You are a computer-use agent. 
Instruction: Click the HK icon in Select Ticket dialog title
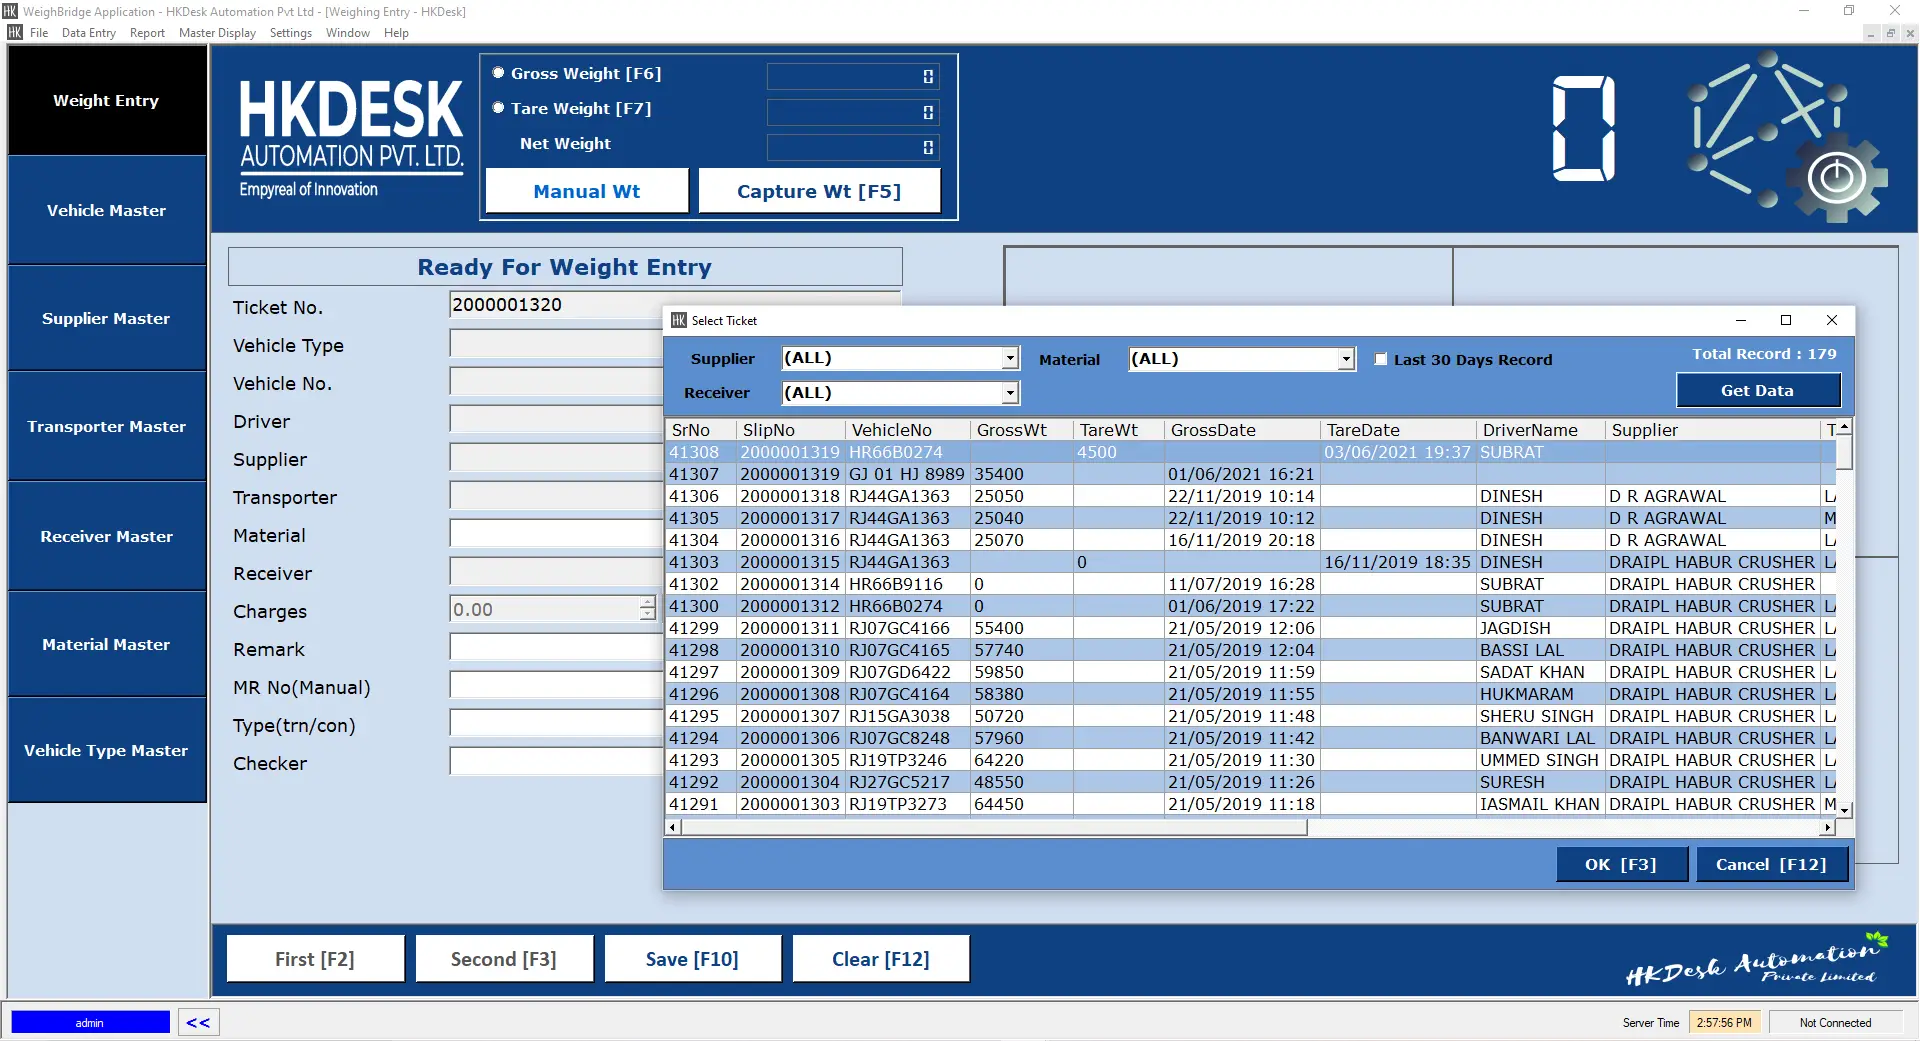pyautogui.click(x=679, y=320)
